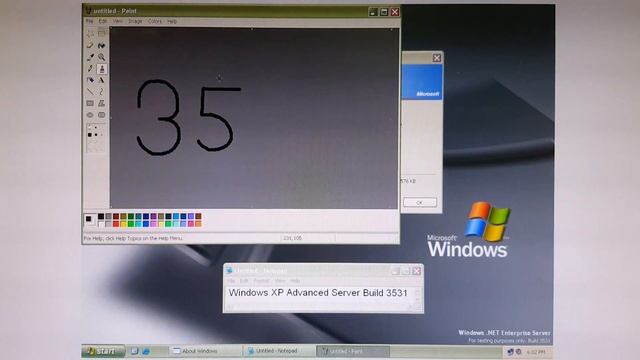The width and height of the screenshot is (640, 360).
Task: Pick the Pick Color eyedropper tool
Action: [x=90, y=57]
